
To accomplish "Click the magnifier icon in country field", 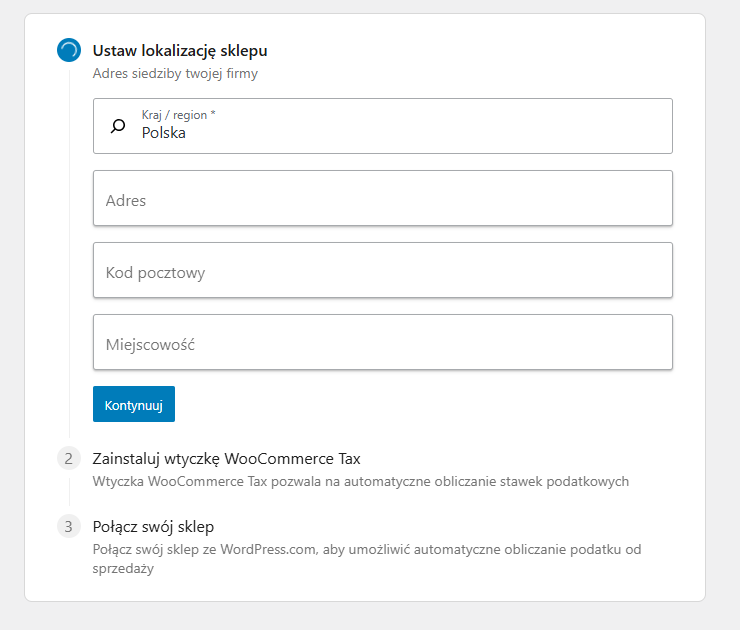I will 118,126.
